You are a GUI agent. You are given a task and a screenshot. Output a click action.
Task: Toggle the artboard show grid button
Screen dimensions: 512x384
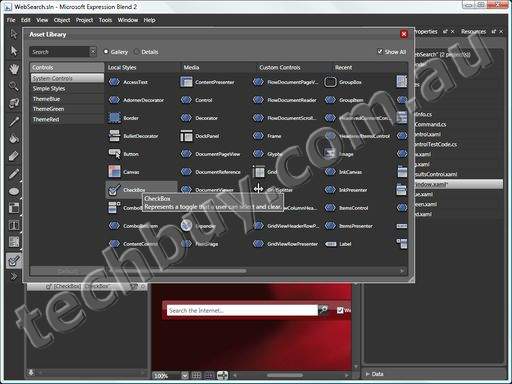tap(197, 376)
